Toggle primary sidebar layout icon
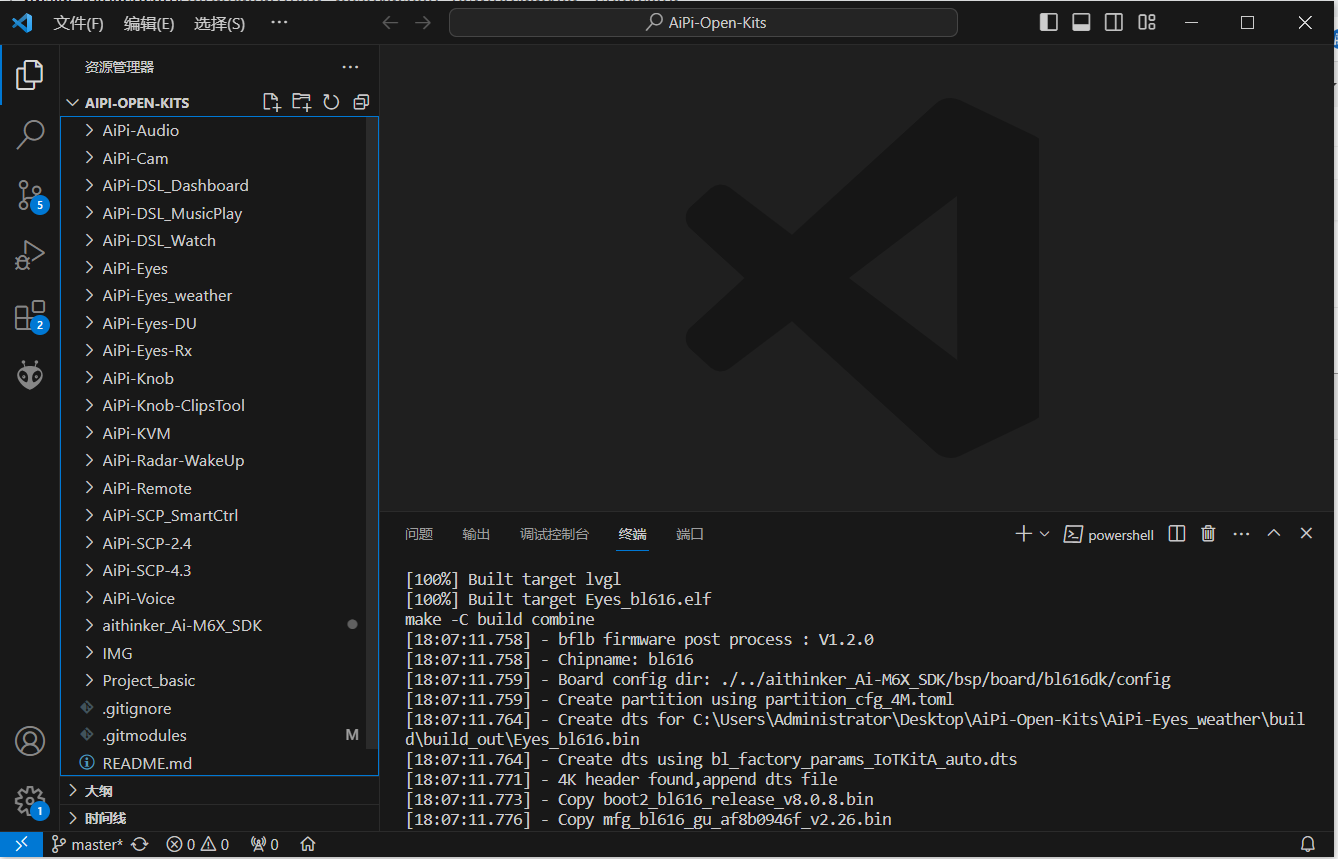The image size is (1338, 859). pyautogui.click(x=1049, y=22)
